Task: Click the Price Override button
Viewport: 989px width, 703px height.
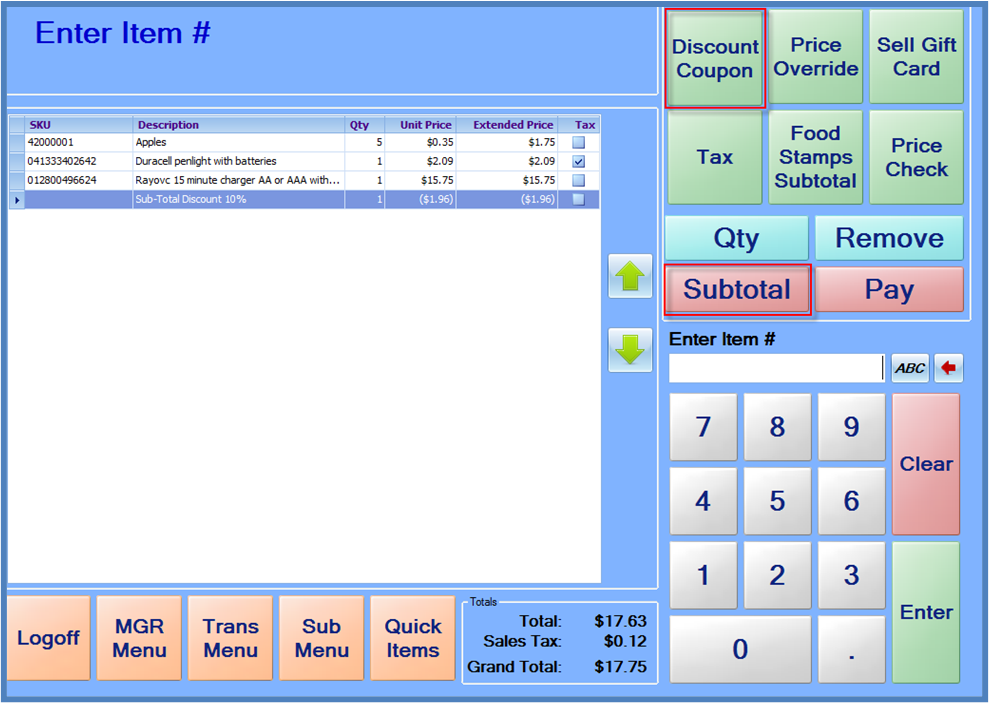Action: tap(815, 57)
